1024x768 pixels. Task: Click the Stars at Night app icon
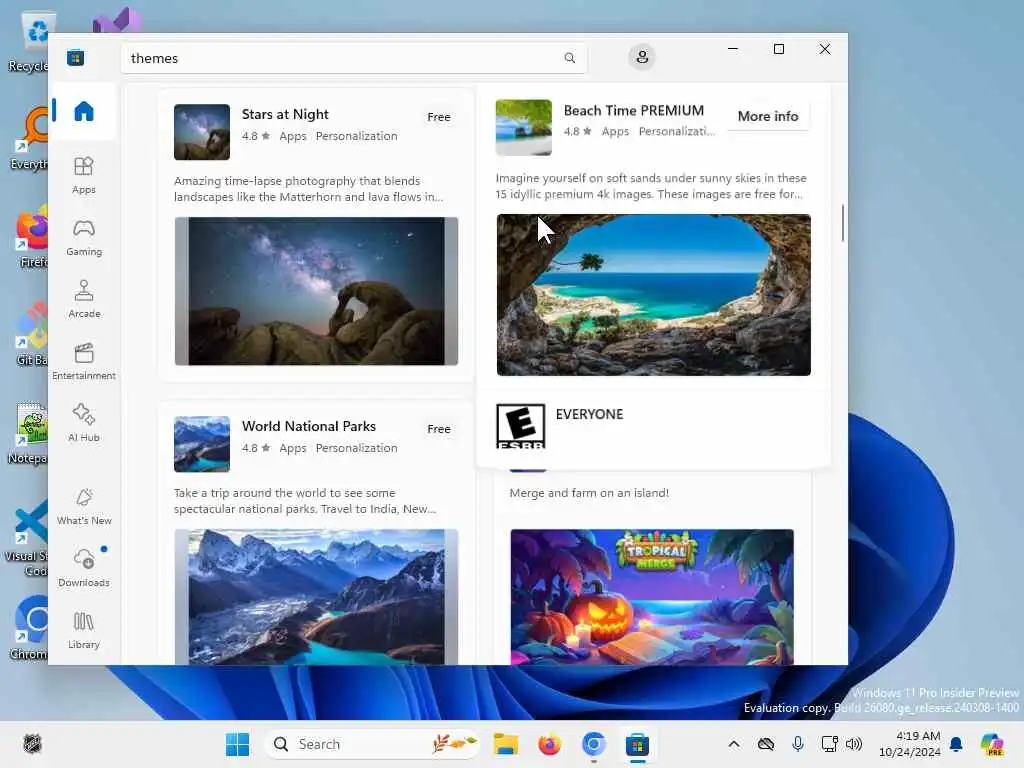point(202,132)
